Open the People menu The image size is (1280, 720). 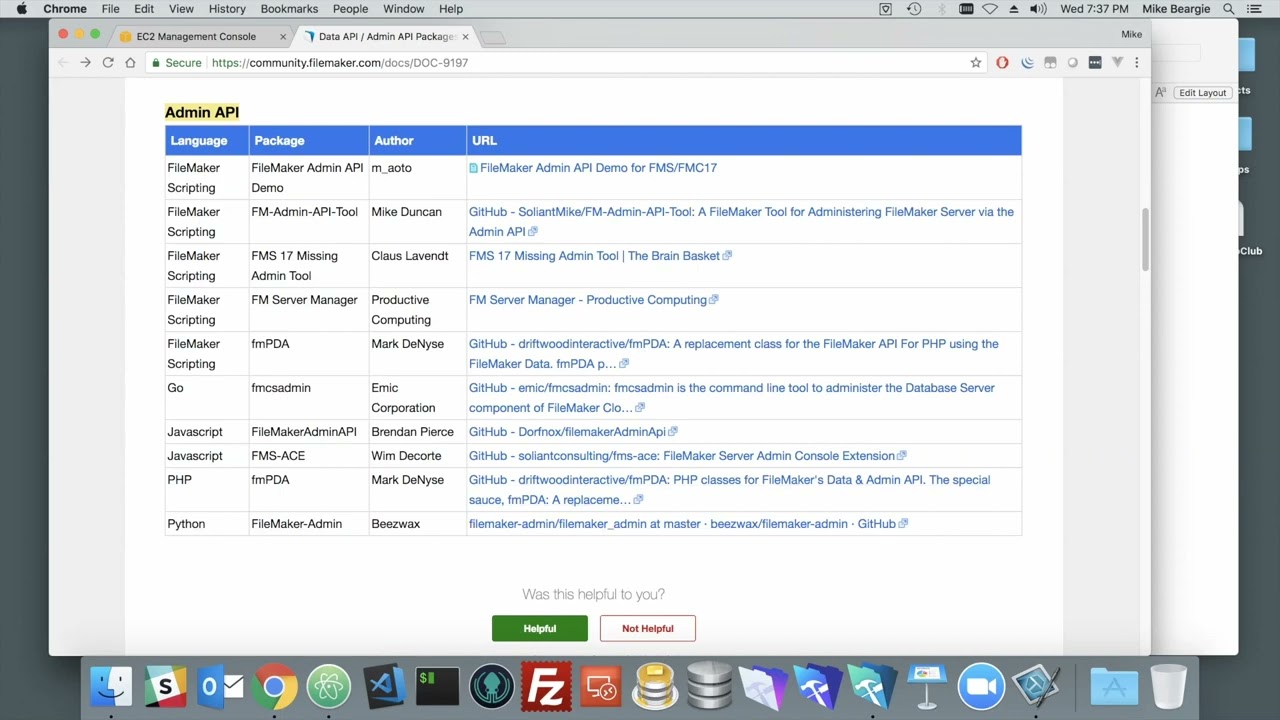pos(350,9)
